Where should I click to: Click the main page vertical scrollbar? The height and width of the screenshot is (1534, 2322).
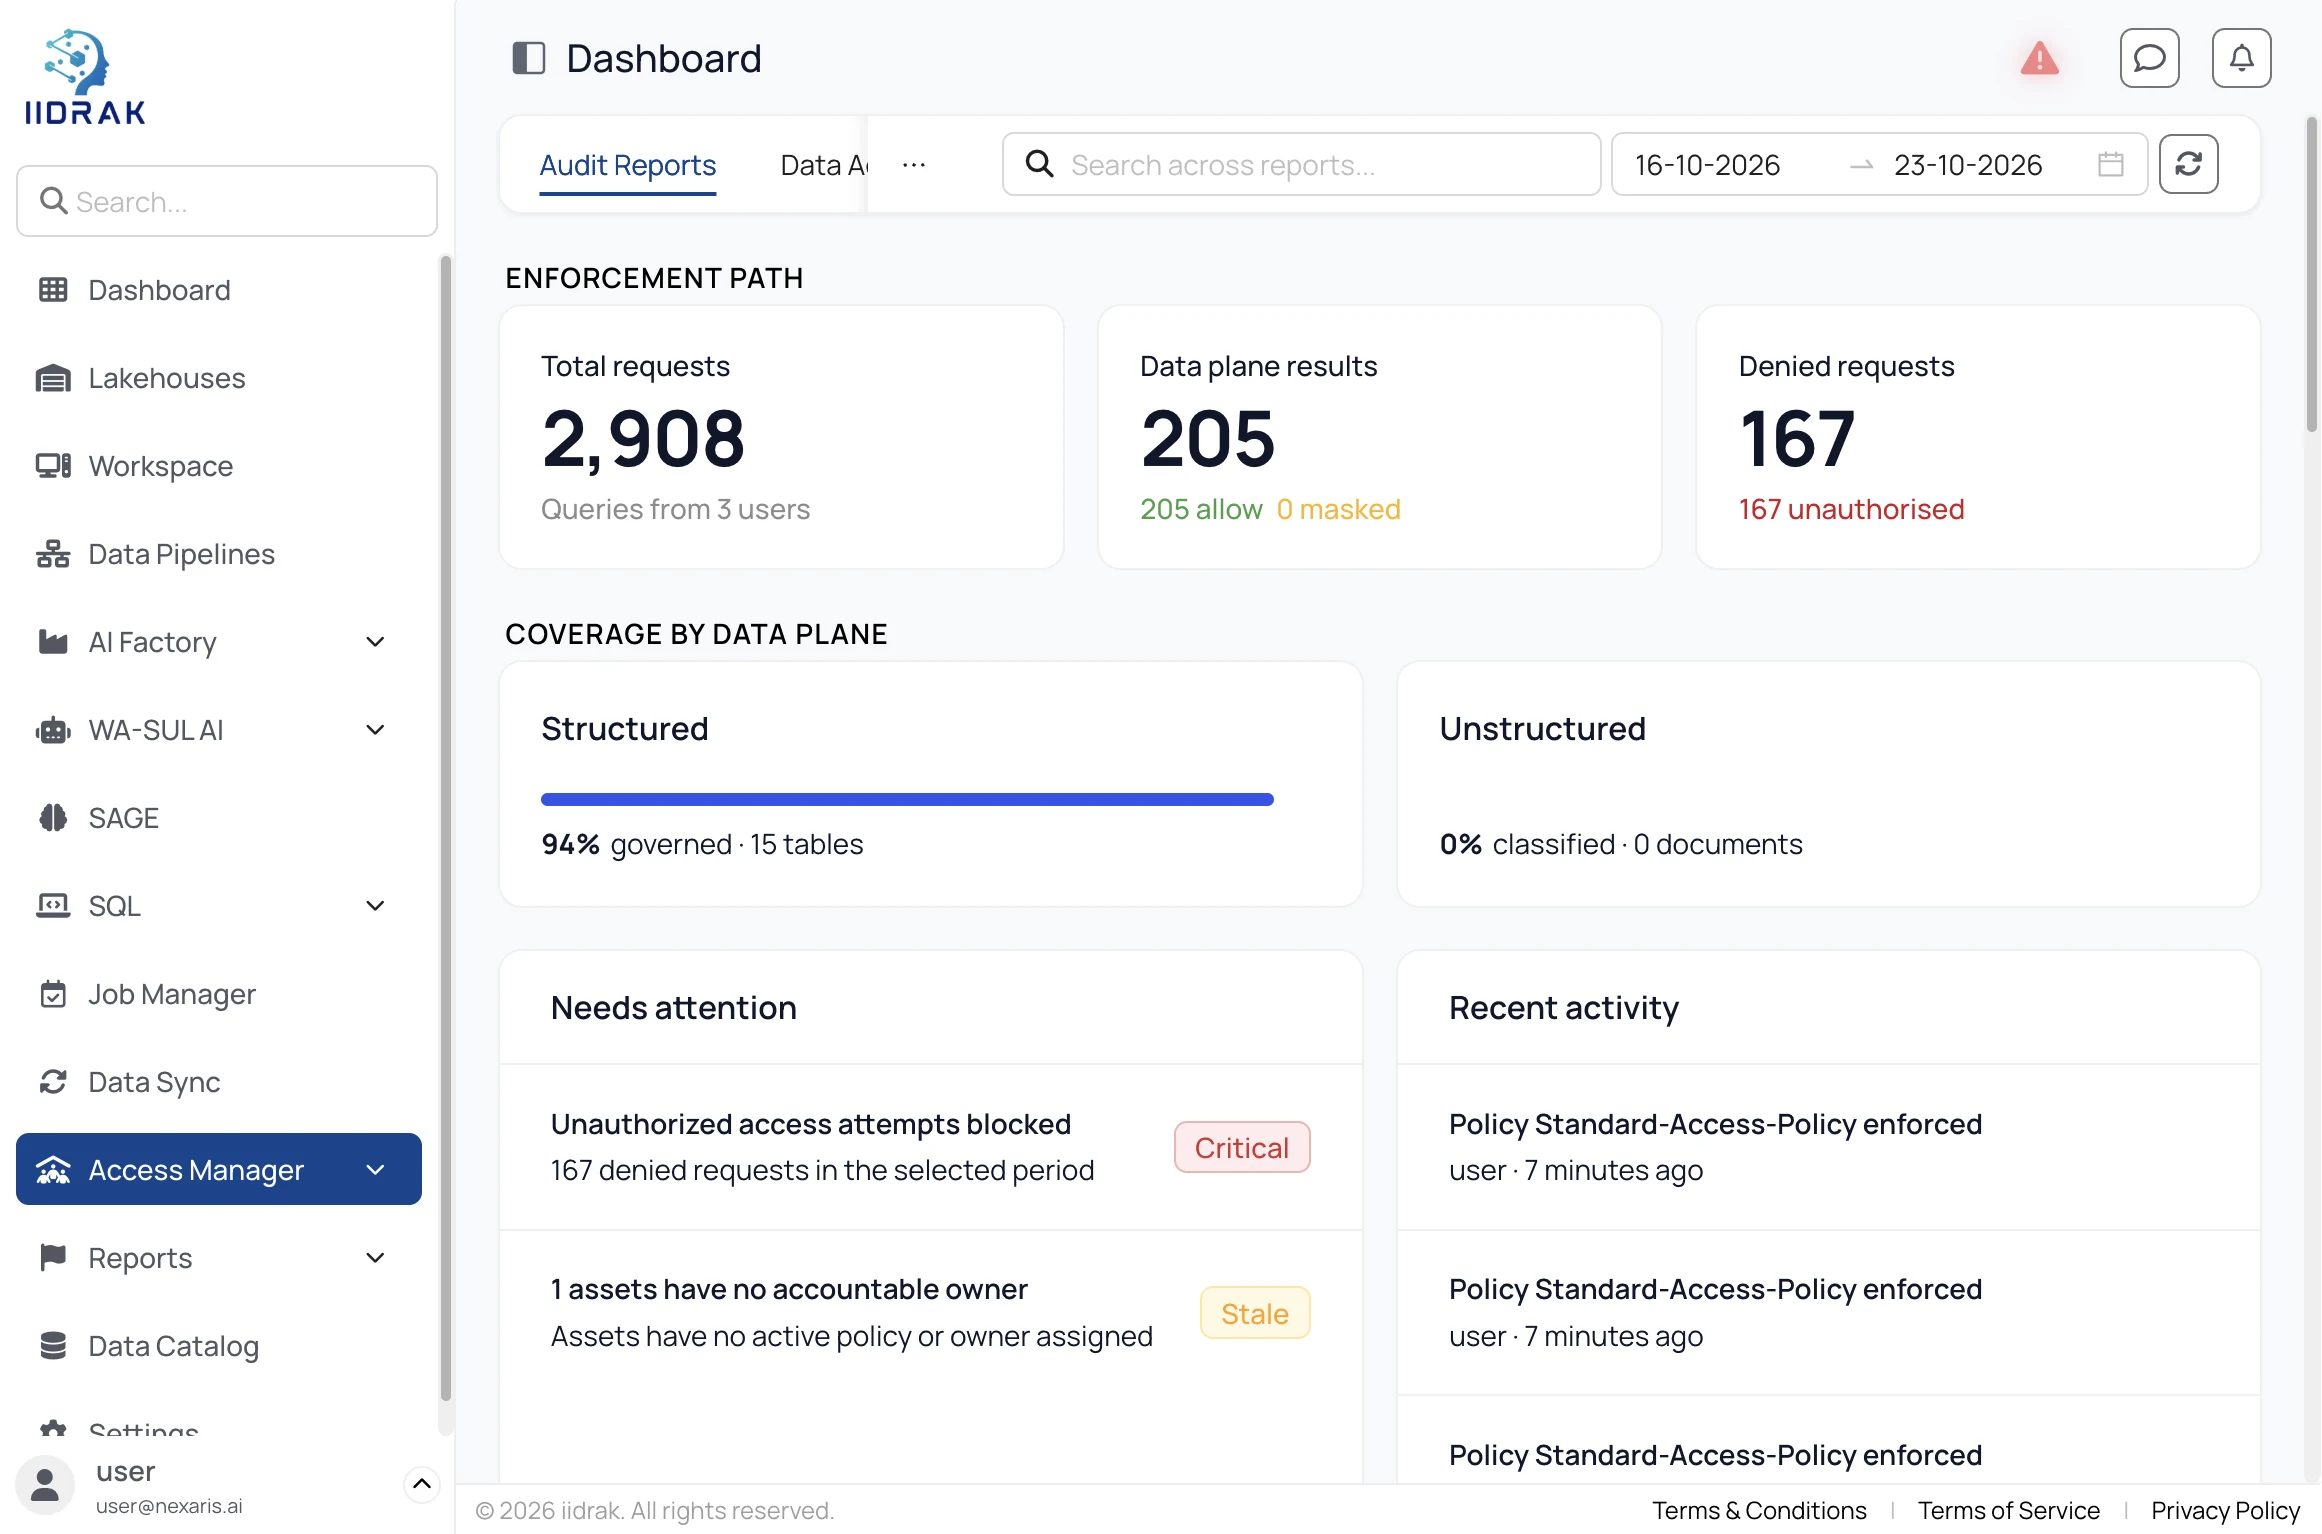2311,275
